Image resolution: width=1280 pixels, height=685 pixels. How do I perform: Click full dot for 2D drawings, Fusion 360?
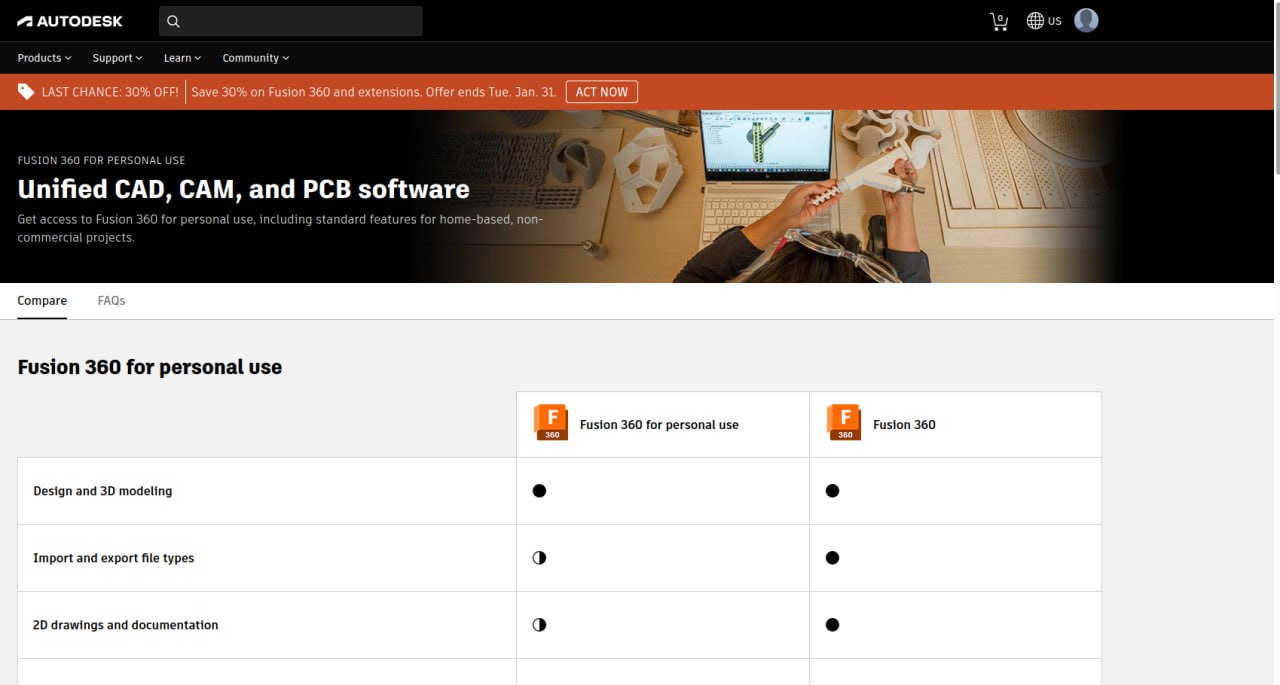(832, 625)
